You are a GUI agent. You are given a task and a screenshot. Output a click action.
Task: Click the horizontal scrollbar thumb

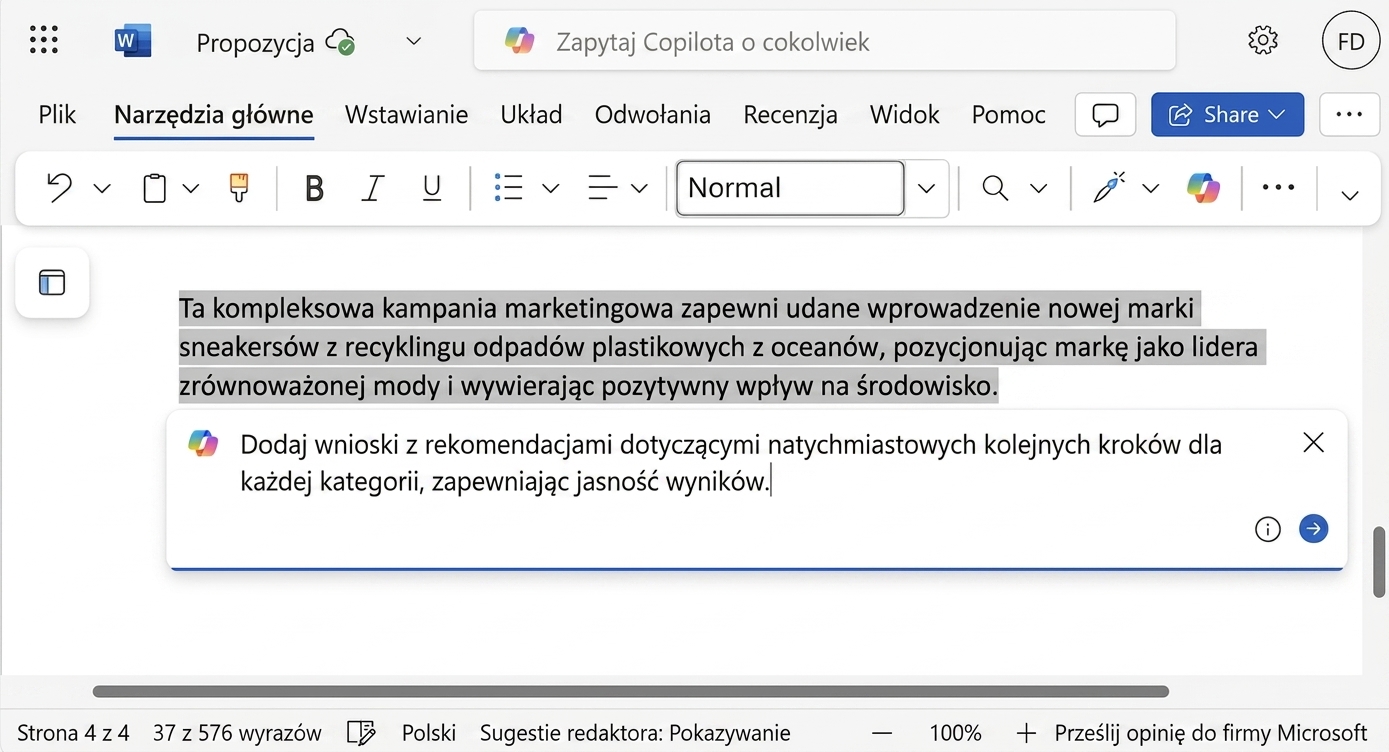click(631, 691)
